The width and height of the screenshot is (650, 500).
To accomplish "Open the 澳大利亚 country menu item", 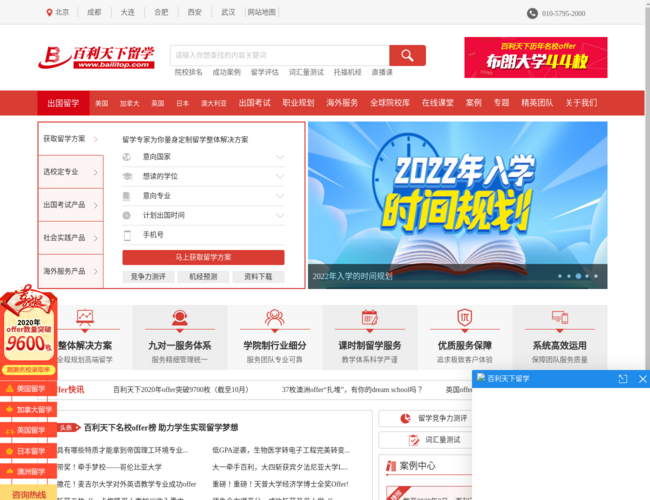I will pyautogui.click(x=213, y=103).
